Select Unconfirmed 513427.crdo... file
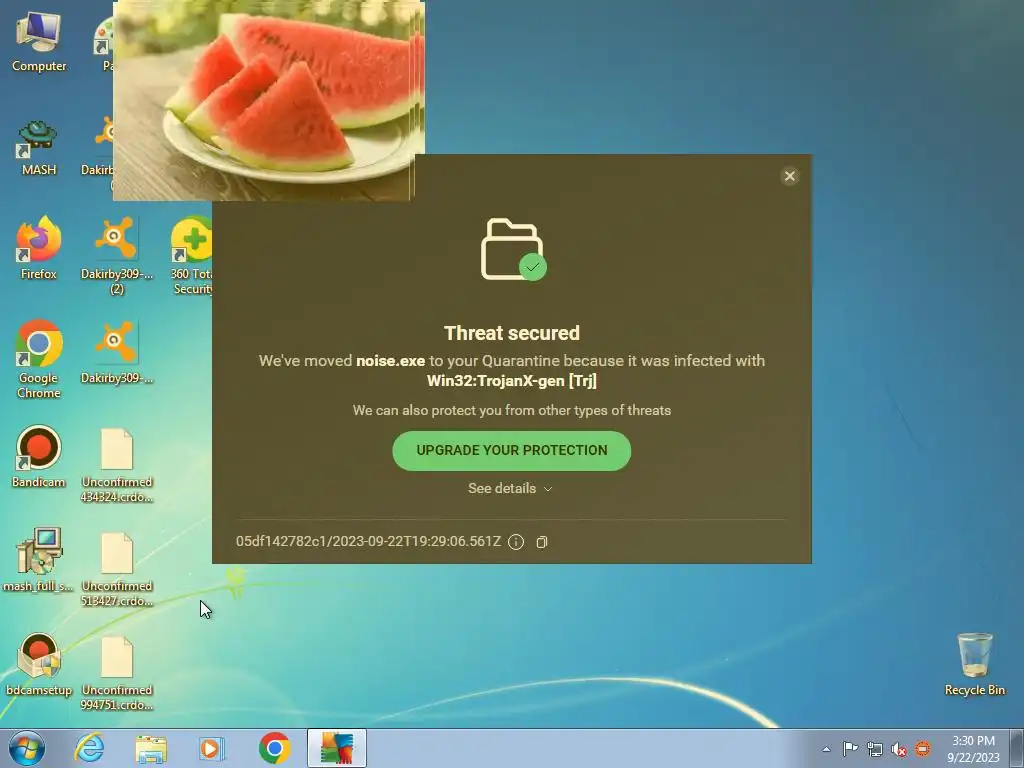 click(x=117, y=569)
